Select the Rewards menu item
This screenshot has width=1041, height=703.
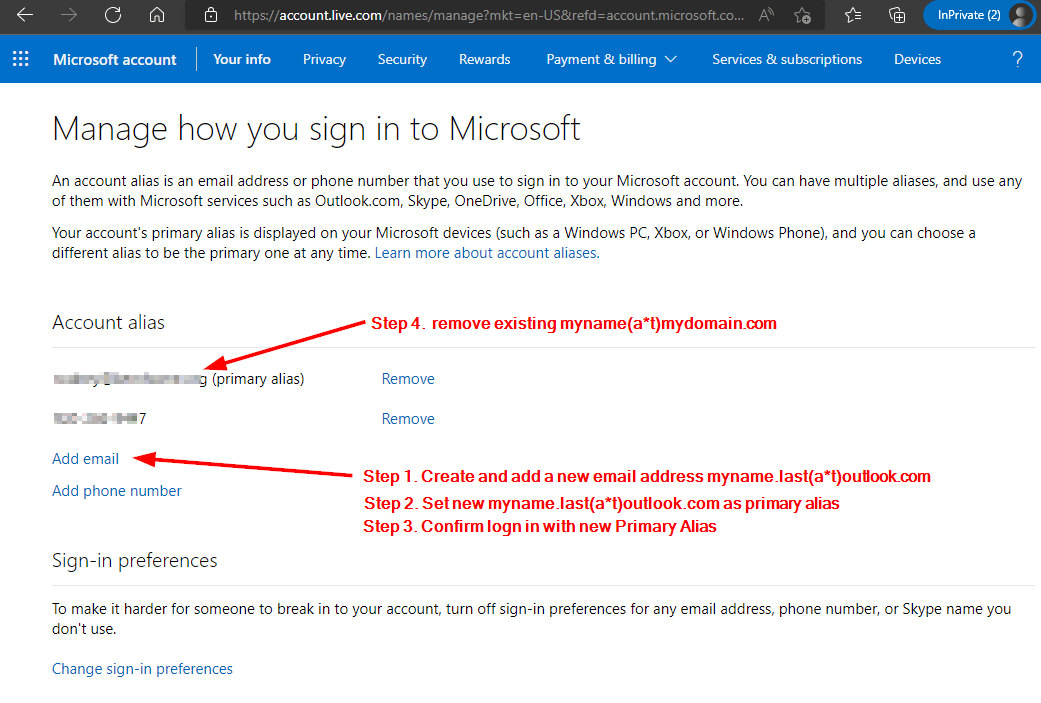[x=484, y=59]
